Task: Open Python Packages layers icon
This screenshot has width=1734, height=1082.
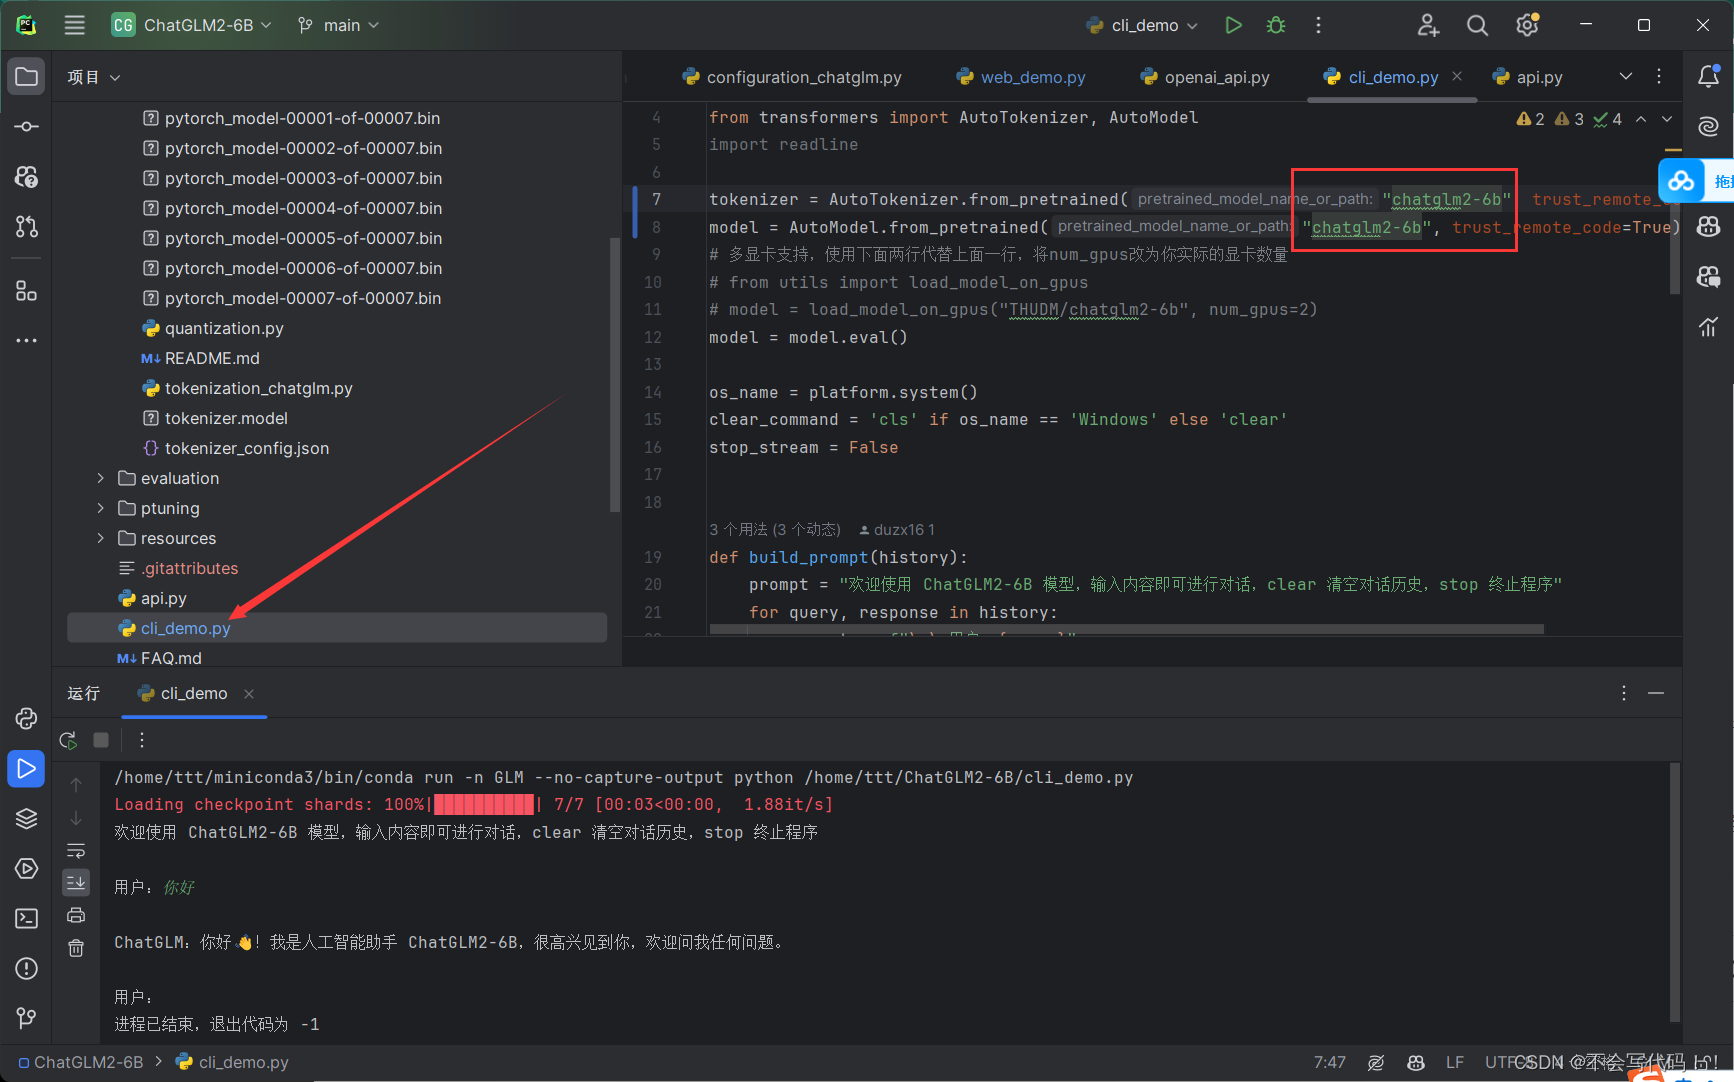Action: coord(27,819)
